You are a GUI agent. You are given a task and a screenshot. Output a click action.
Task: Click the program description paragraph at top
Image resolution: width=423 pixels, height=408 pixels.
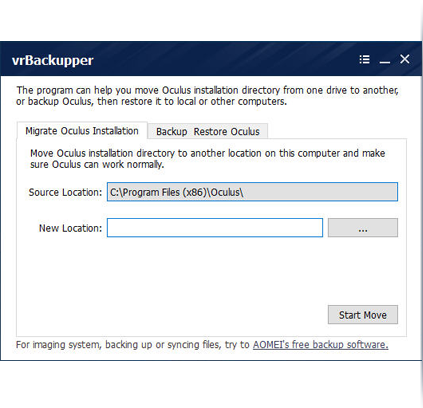(207, 96)
